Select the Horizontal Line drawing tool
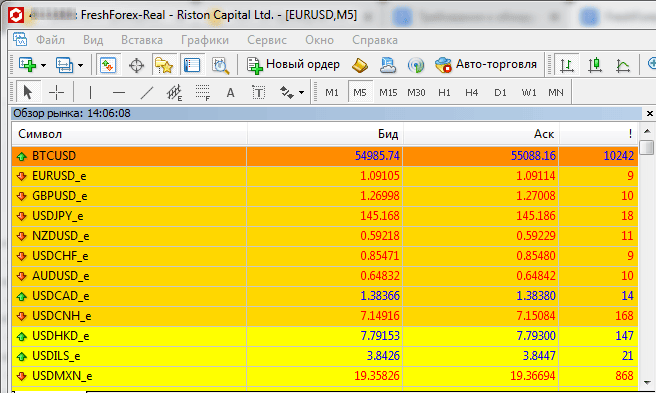656x393 pixels. (119, 92)
